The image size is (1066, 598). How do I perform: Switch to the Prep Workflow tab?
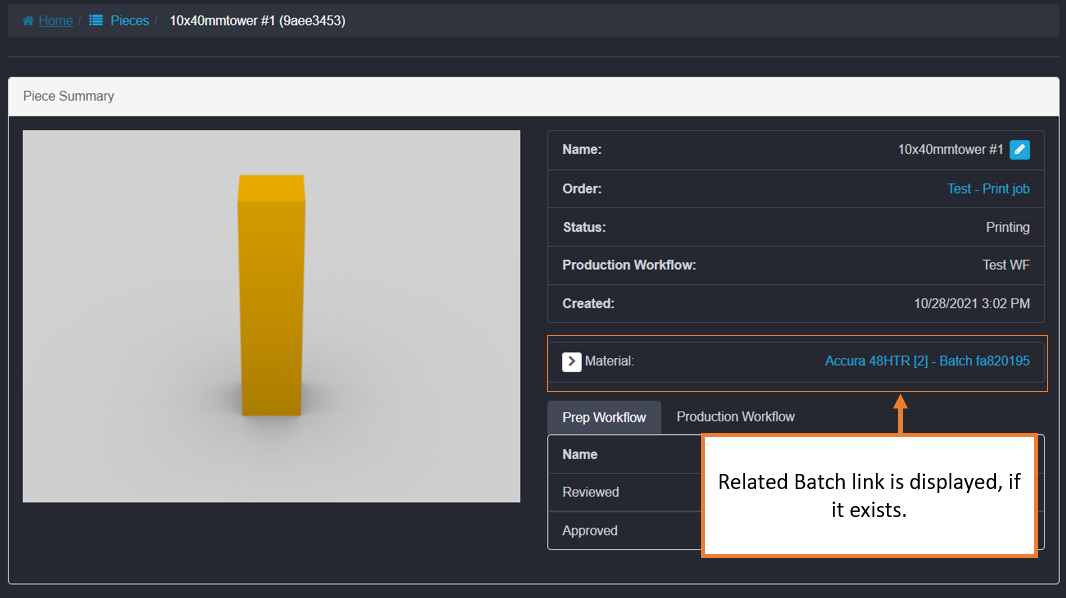pyautogui.click(x=604, y=417)
